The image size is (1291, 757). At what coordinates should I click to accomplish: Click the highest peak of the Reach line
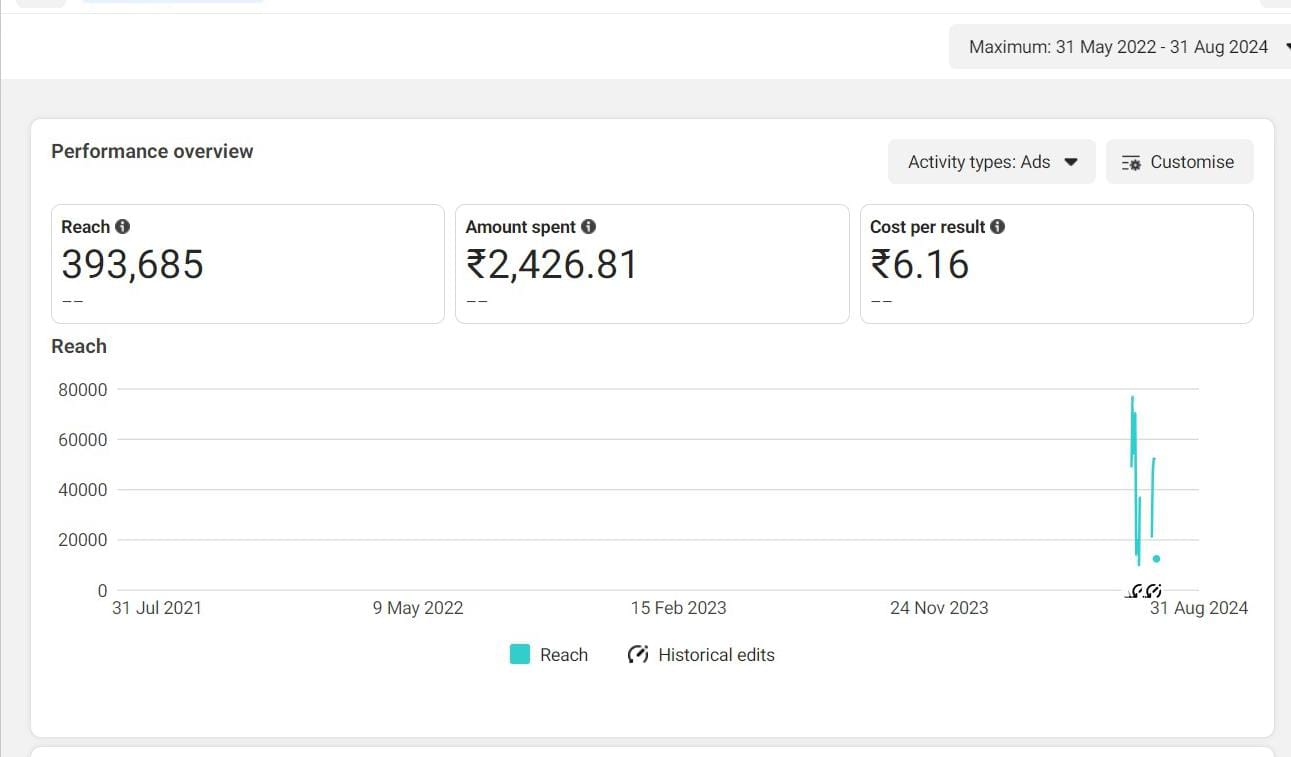coord(1132,399)
